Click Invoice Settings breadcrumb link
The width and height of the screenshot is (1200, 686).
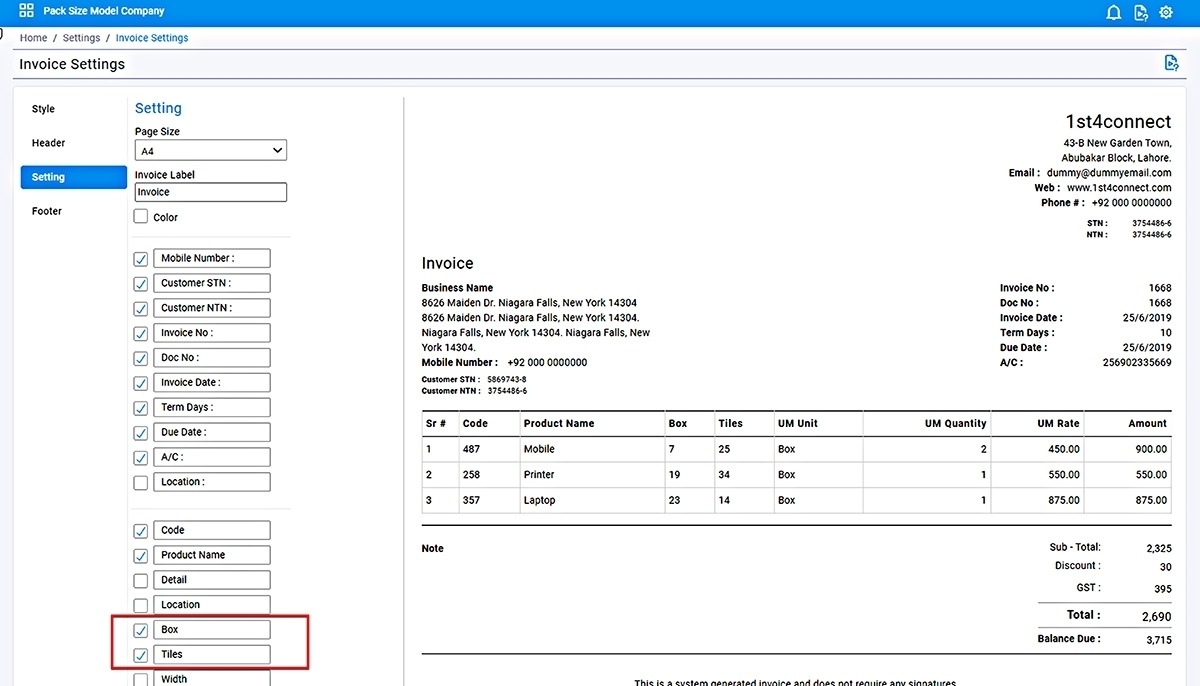(152, 38)
